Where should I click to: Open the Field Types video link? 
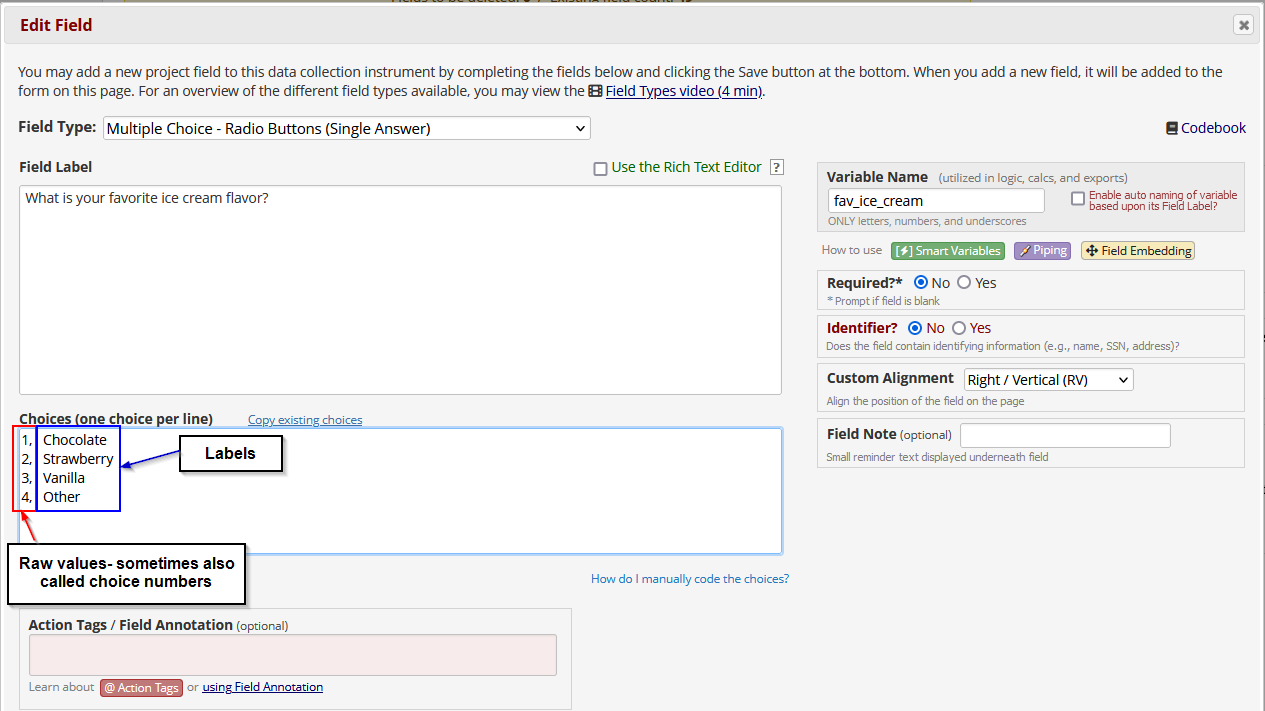coord(684,91)
